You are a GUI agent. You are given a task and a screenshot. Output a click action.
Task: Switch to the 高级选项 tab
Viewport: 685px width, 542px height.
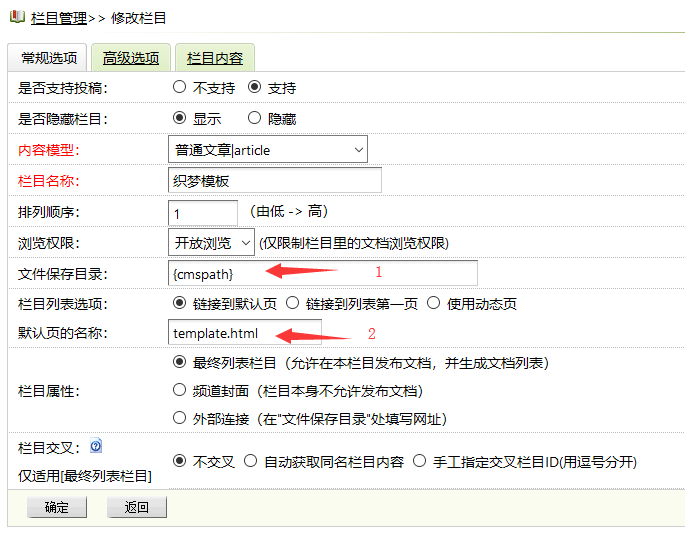pos(131,58)
